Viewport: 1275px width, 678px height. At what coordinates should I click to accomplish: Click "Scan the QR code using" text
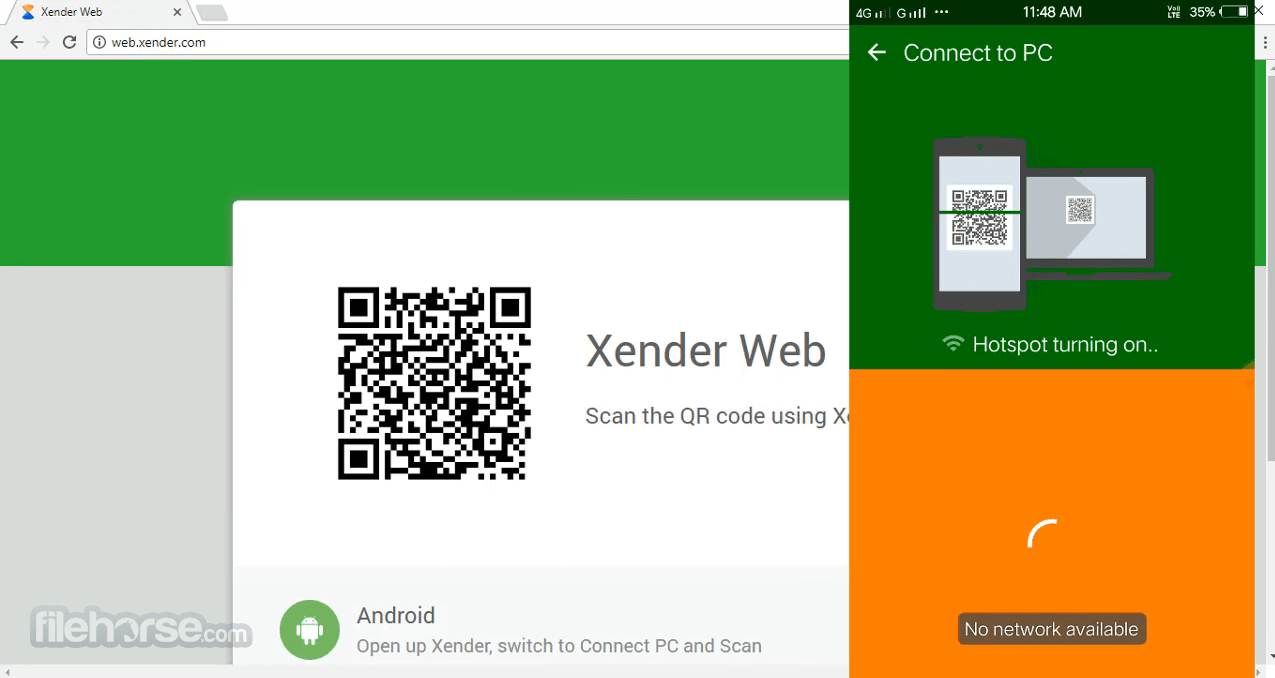point(706,416)
